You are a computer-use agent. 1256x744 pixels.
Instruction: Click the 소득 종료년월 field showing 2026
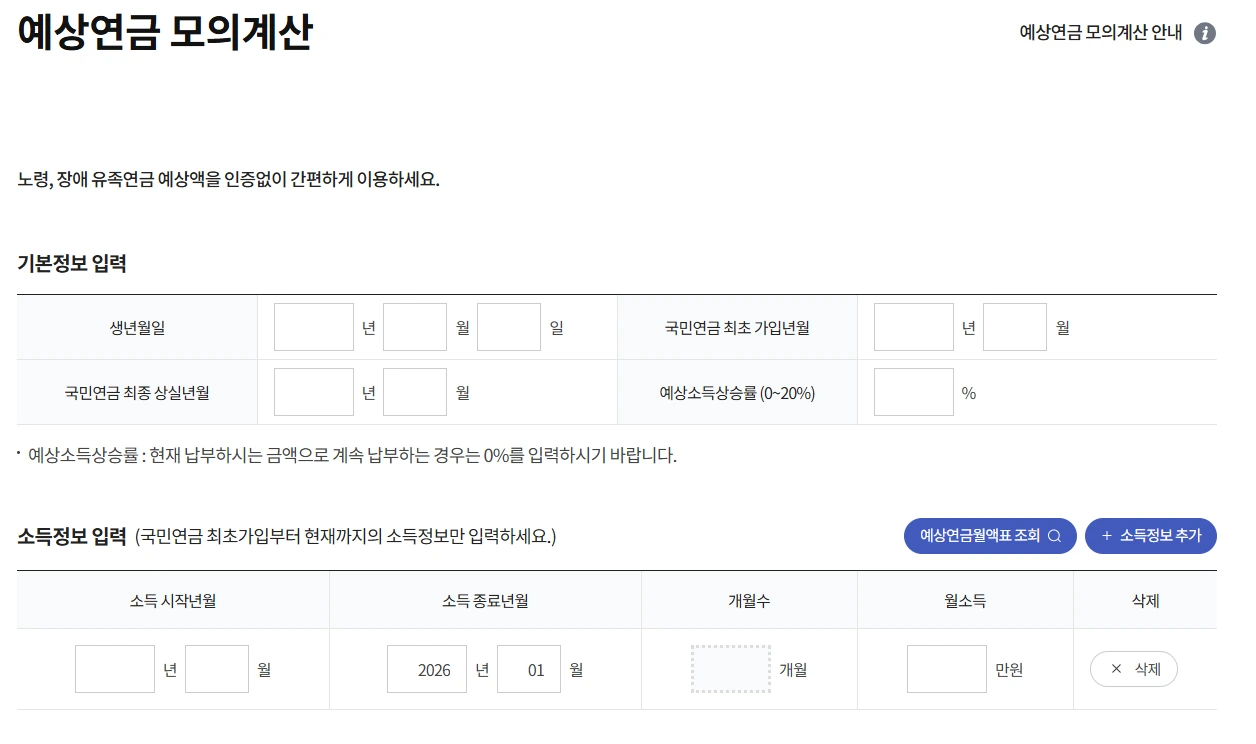[427, 668]
